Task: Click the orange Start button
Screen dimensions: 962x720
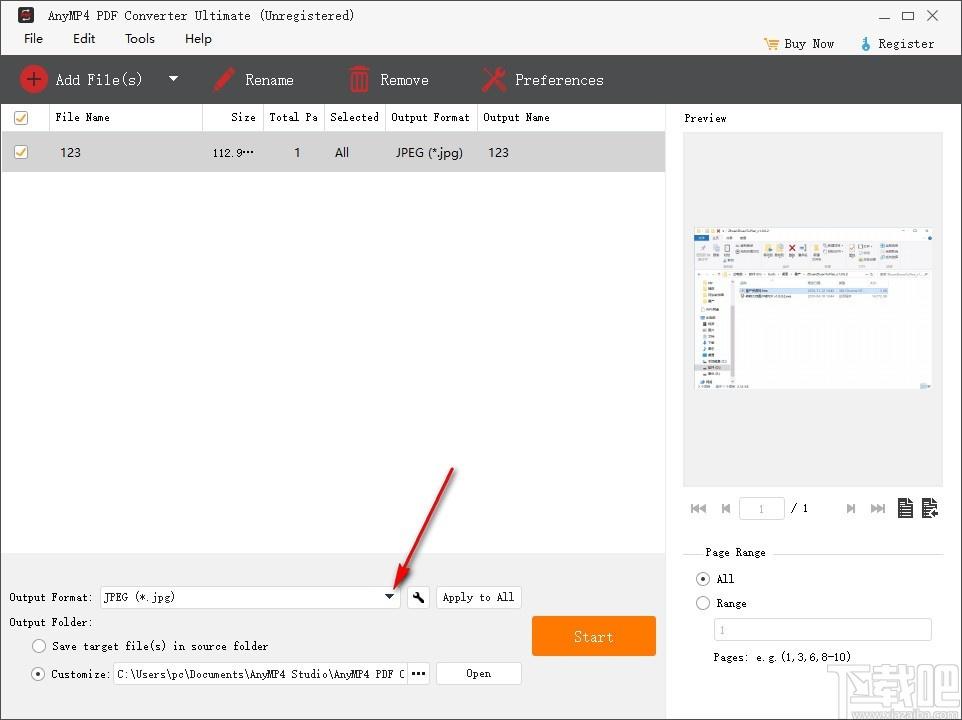Action: [594, 636]
